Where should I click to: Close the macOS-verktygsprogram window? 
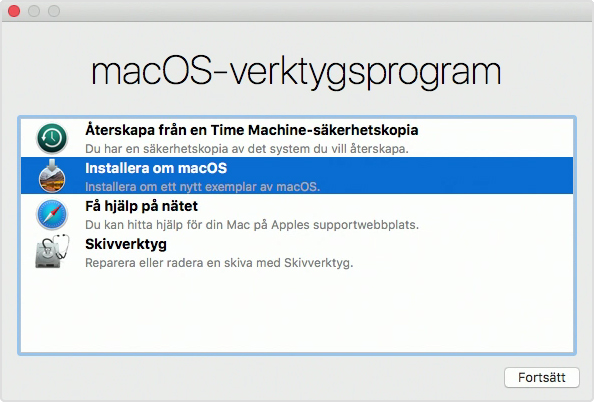coord(14,11)
